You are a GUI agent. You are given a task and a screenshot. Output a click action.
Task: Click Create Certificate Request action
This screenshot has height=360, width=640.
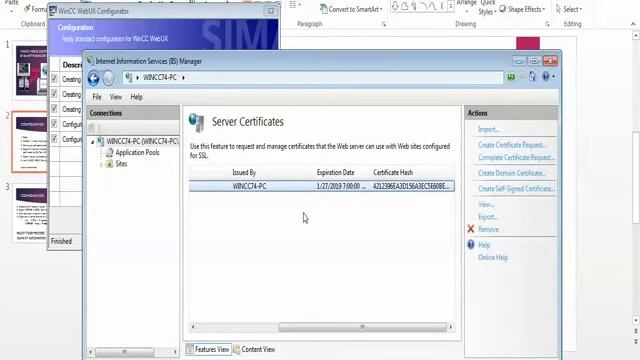512,145
